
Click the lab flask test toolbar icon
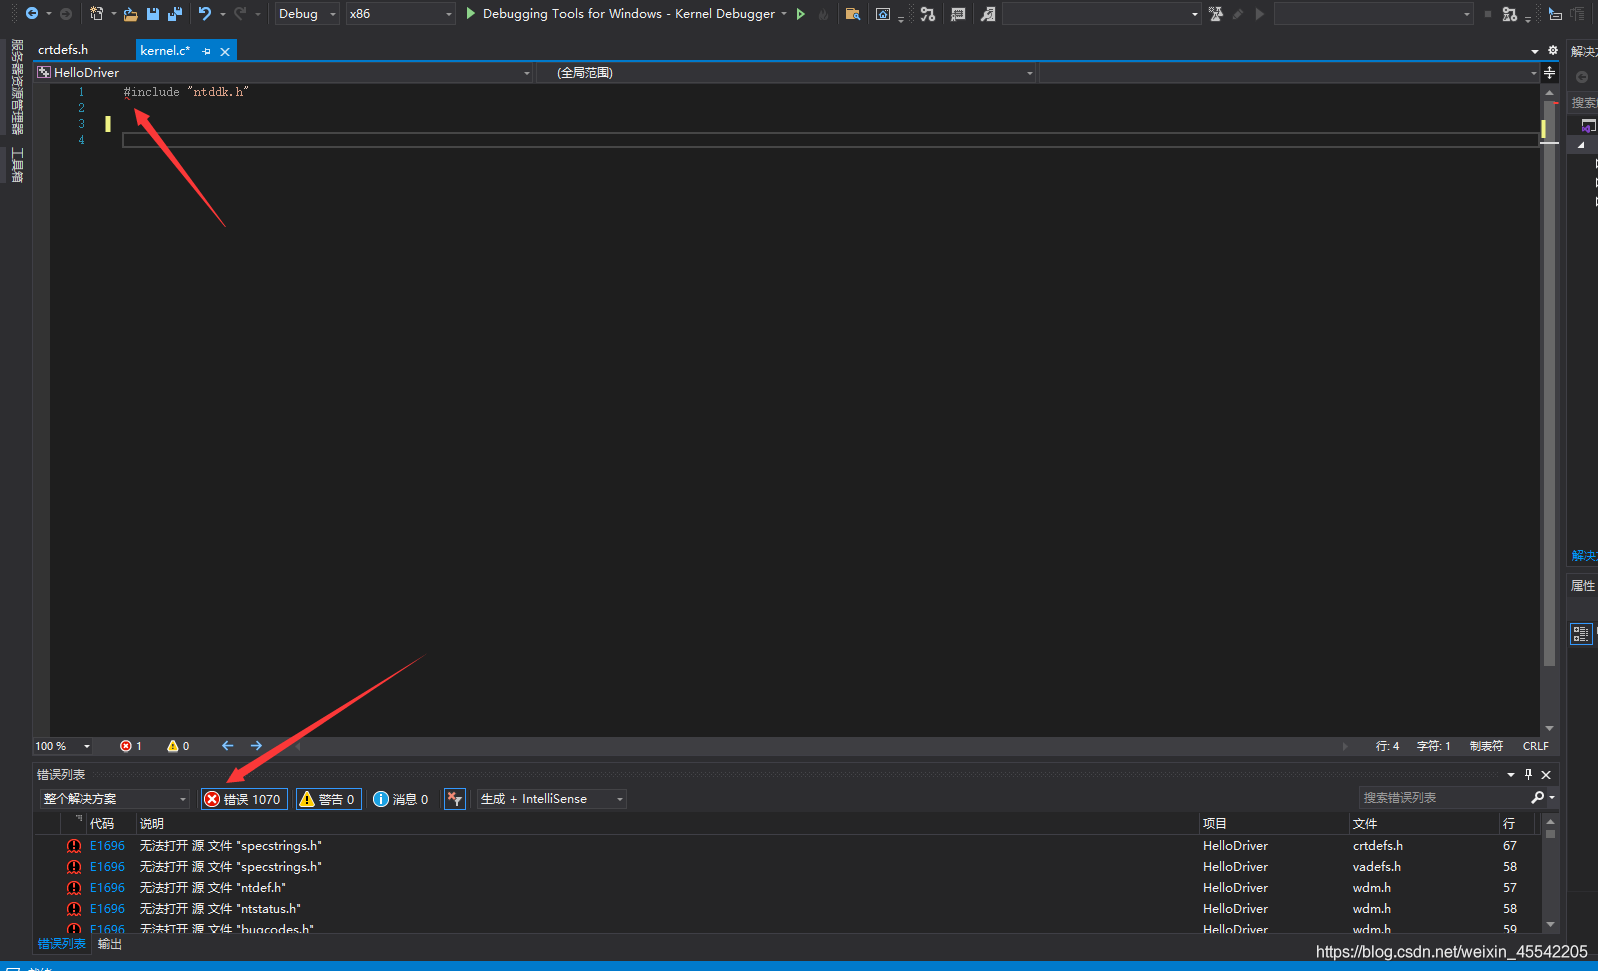pos(1216,14)
